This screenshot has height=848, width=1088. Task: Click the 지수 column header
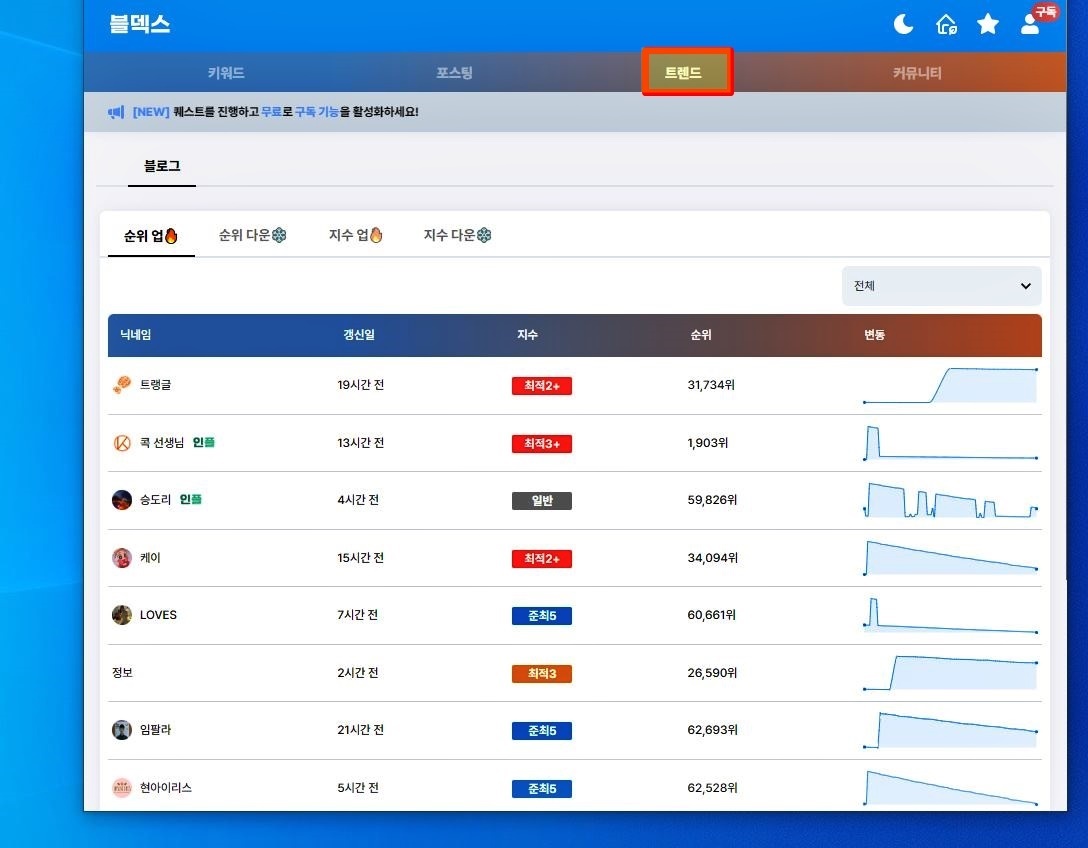coord(527,334)
